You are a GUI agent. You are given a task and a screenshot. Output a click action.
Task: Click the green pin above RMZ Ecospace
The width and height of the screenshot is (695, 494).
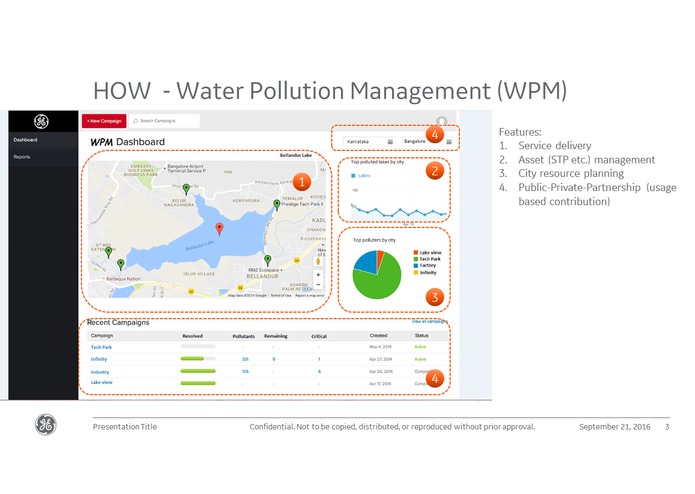click(267, 260)
